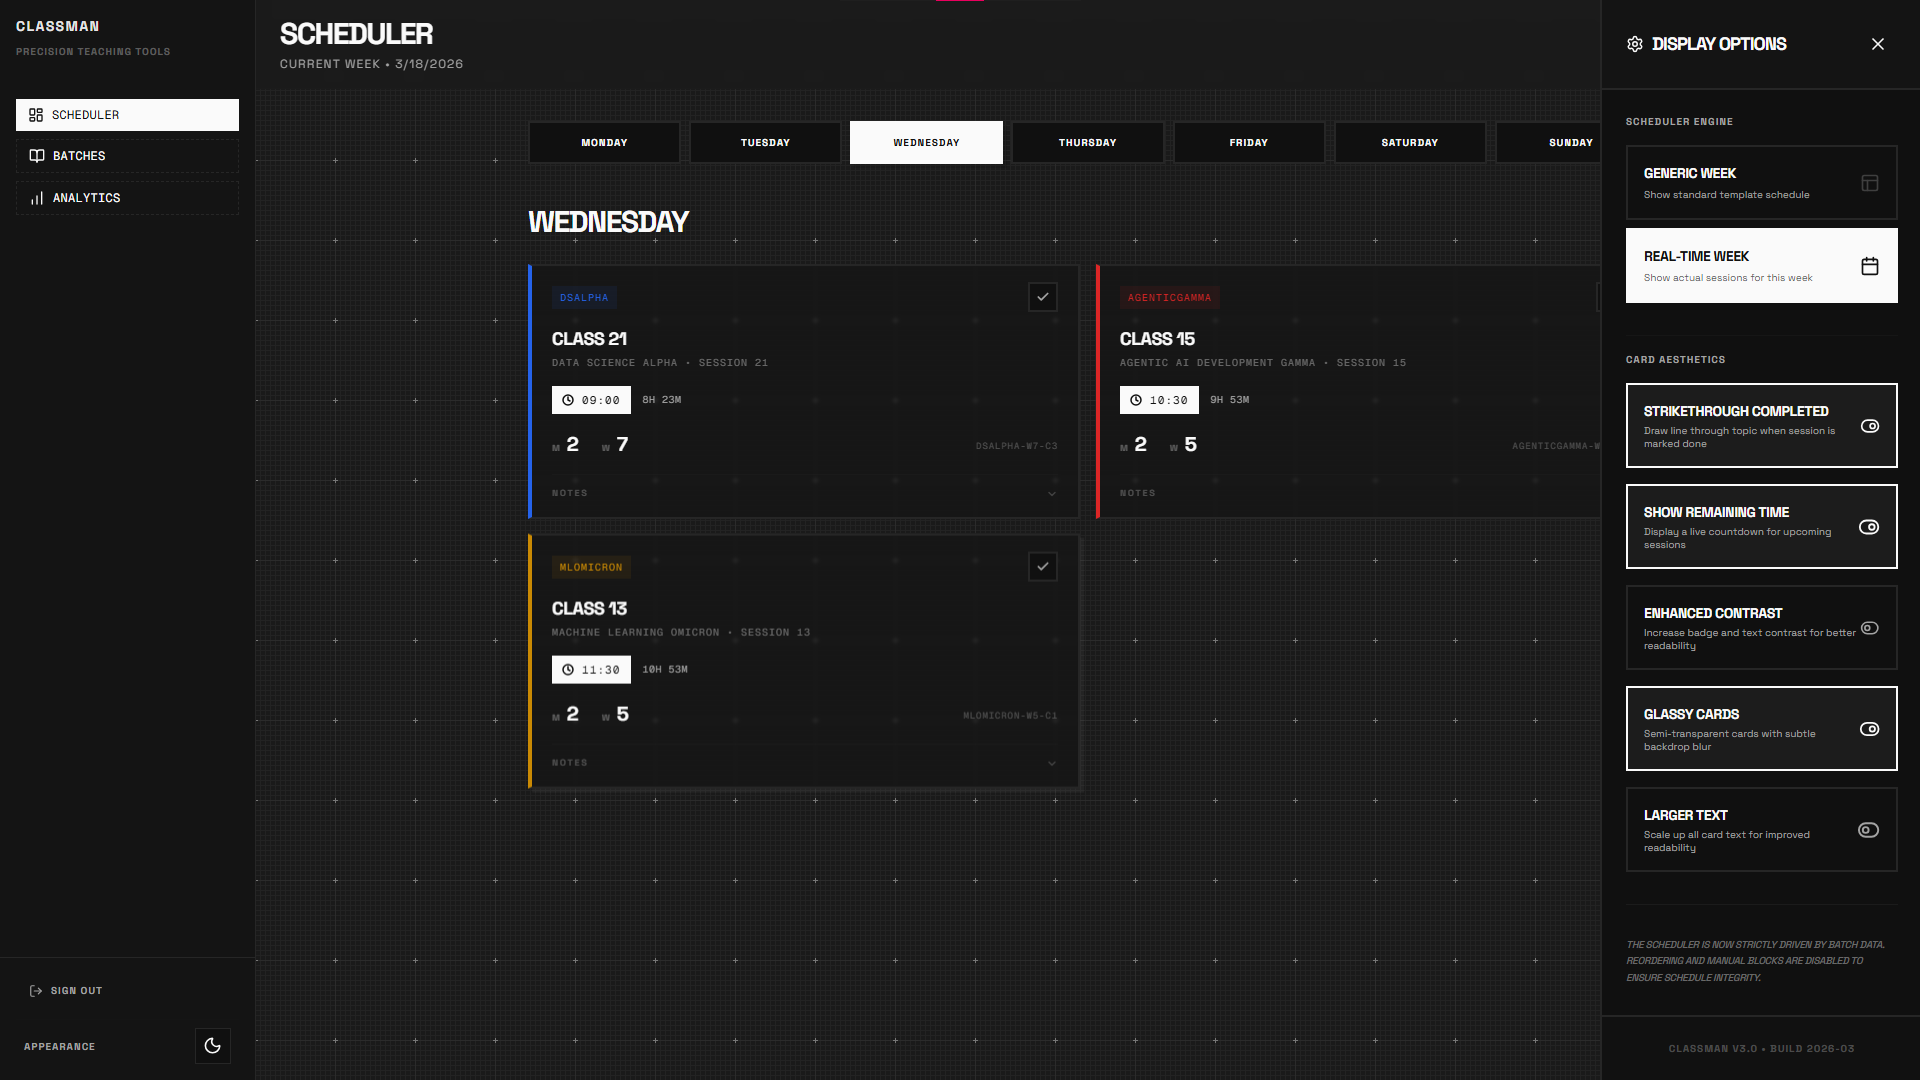Select the Real-Time Week scheduler engine
This screenshot has height=1080, width=1920.
pos(1760,265)
